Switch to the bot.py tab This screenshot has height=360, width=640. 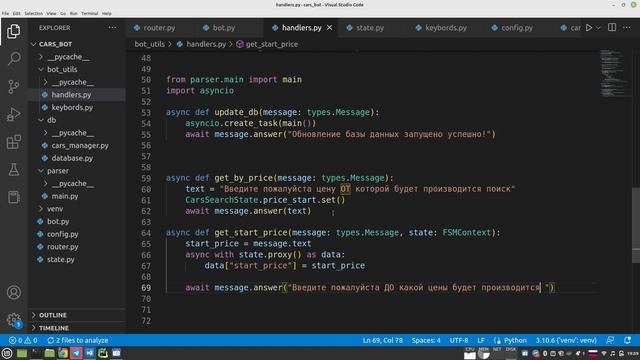click(x=224, y=28)
